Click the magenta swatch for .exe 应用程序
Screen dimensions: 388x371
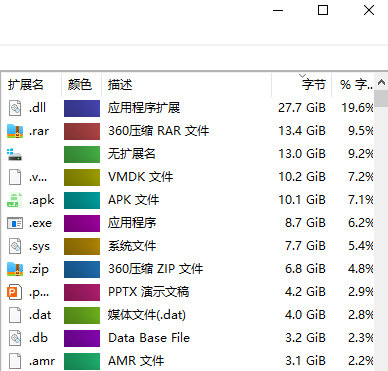(x=82, y=223)
